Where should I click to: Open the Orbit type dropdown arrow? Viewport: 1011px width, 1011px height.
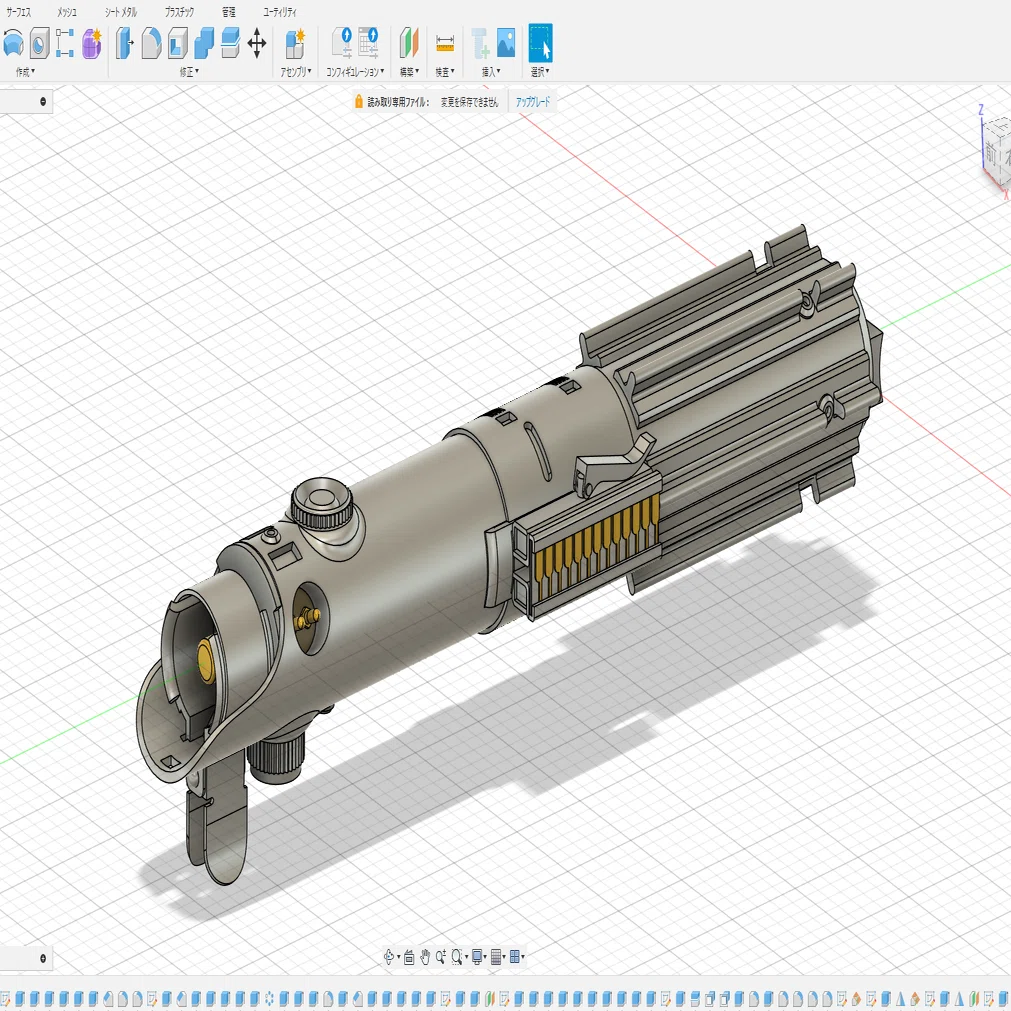(x=398, y=957)
